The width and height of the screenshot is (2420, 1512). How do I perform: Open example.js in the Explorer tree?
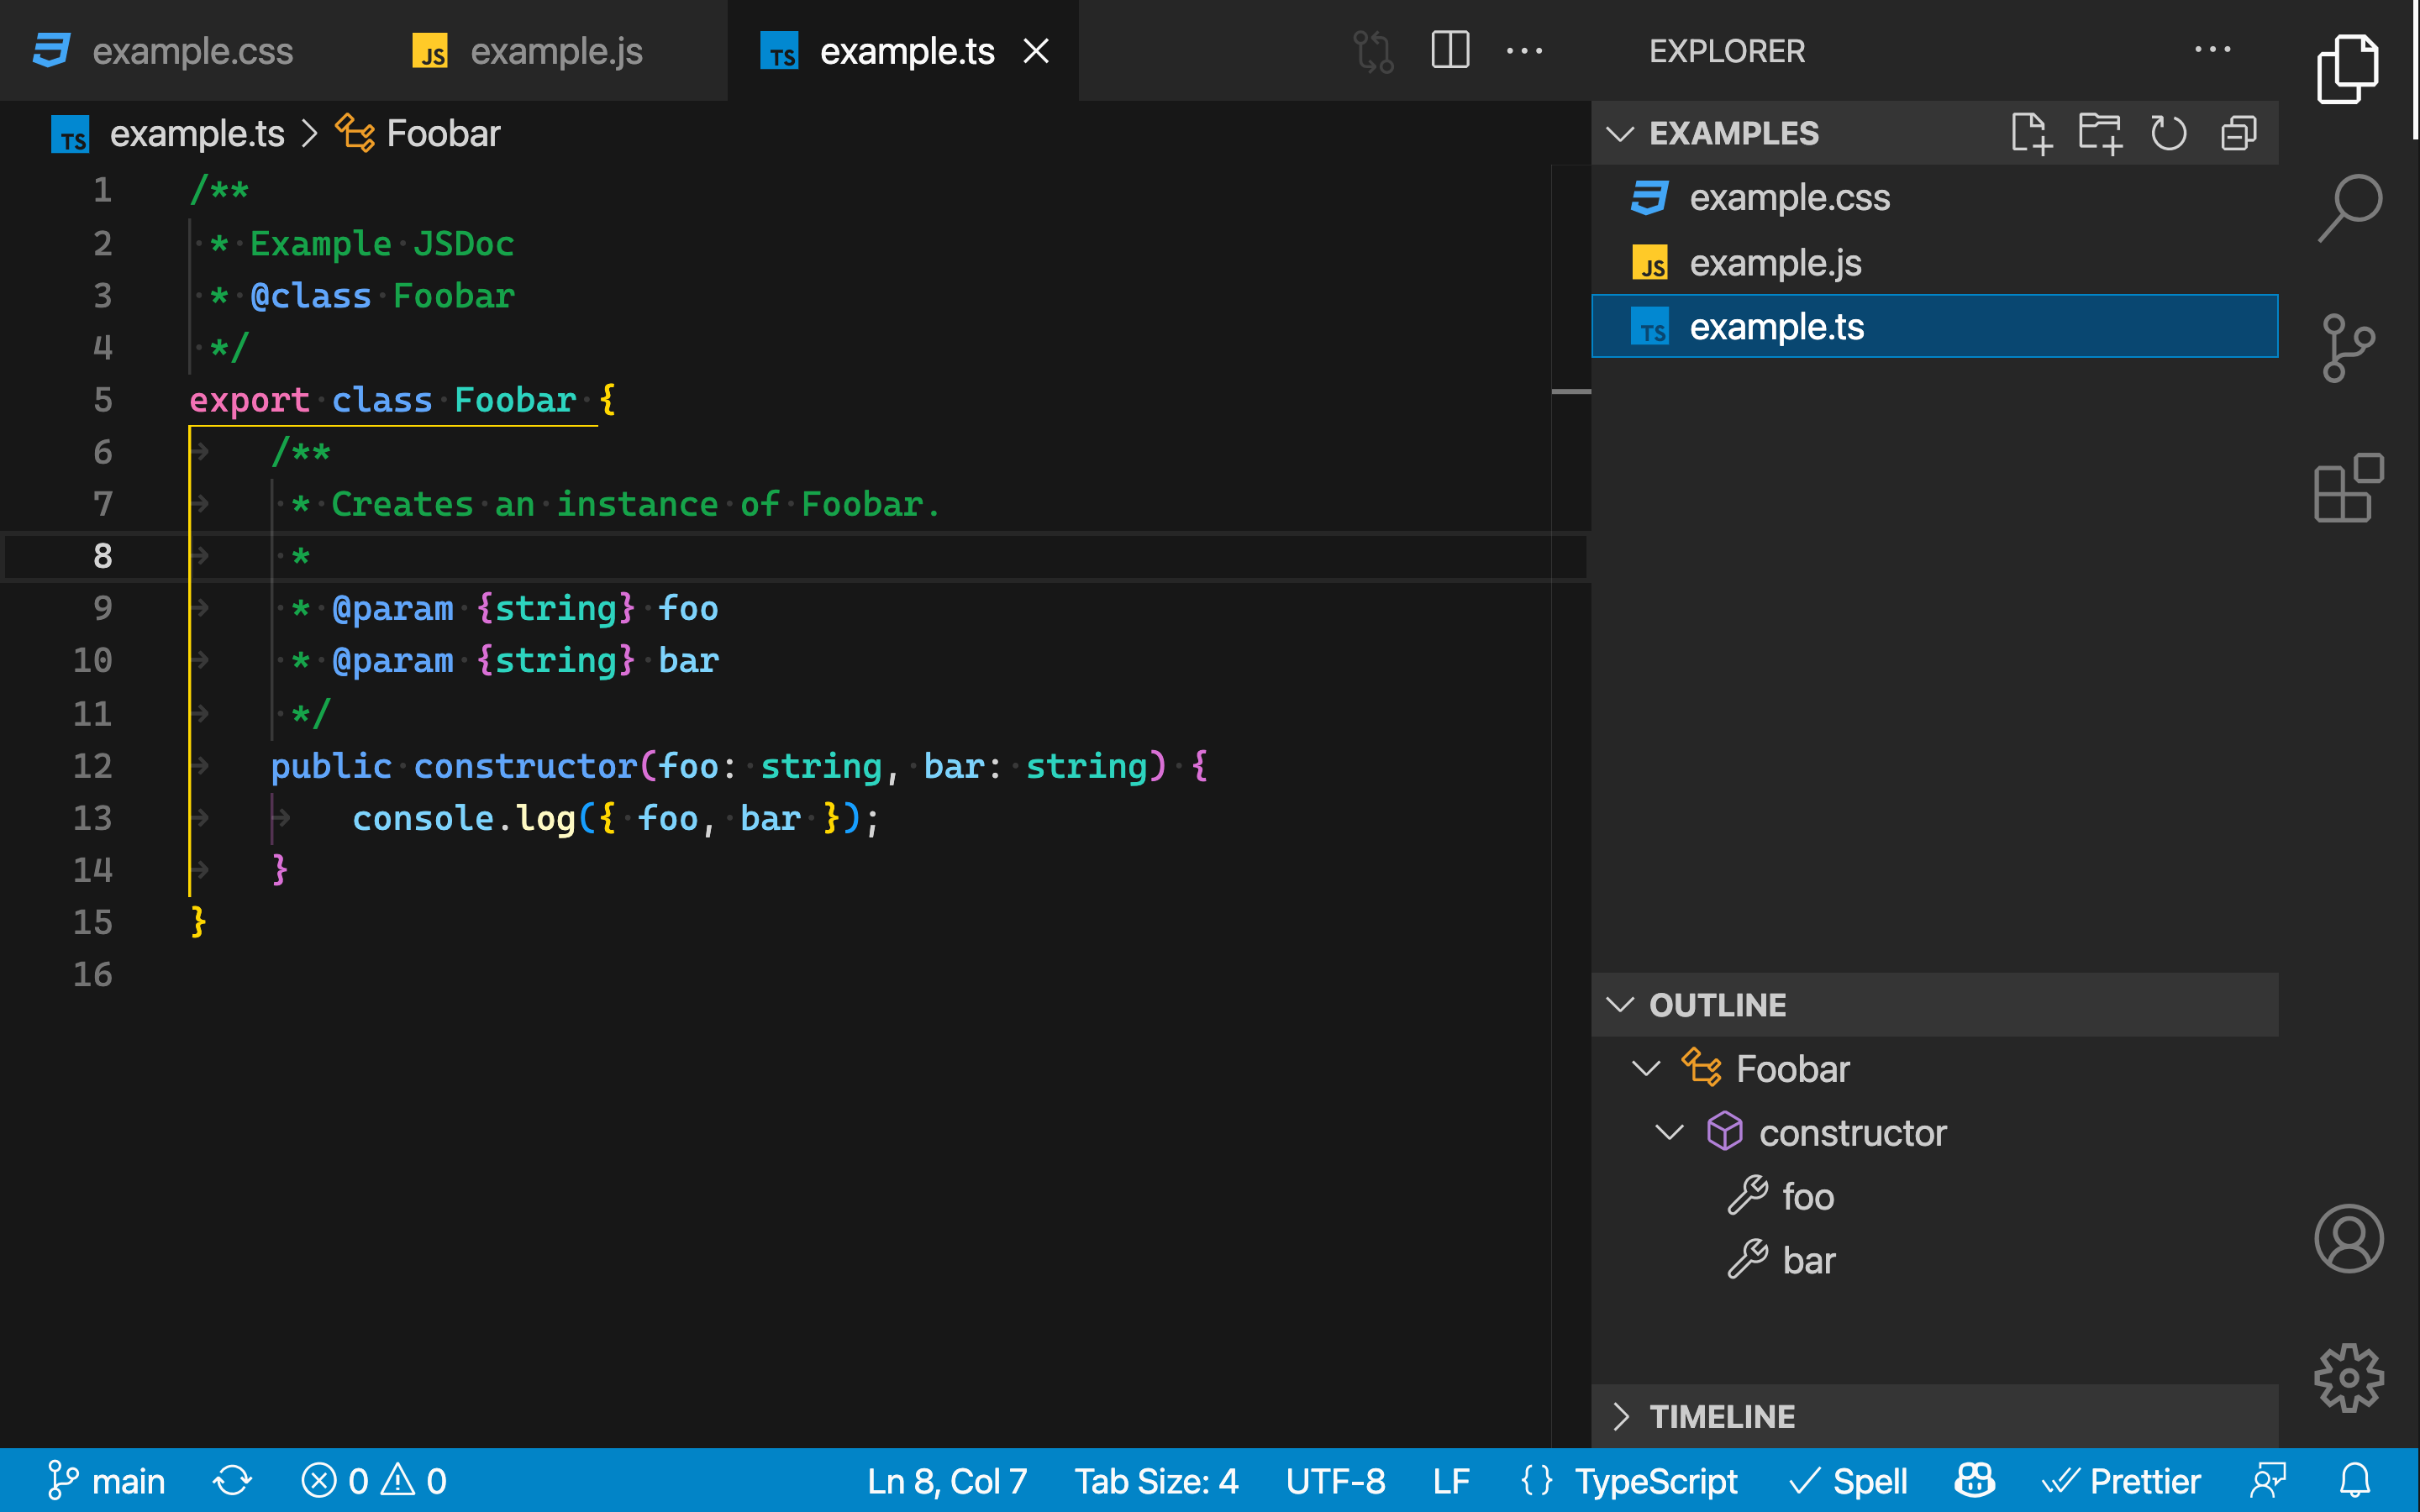(x=1775, y=263)
